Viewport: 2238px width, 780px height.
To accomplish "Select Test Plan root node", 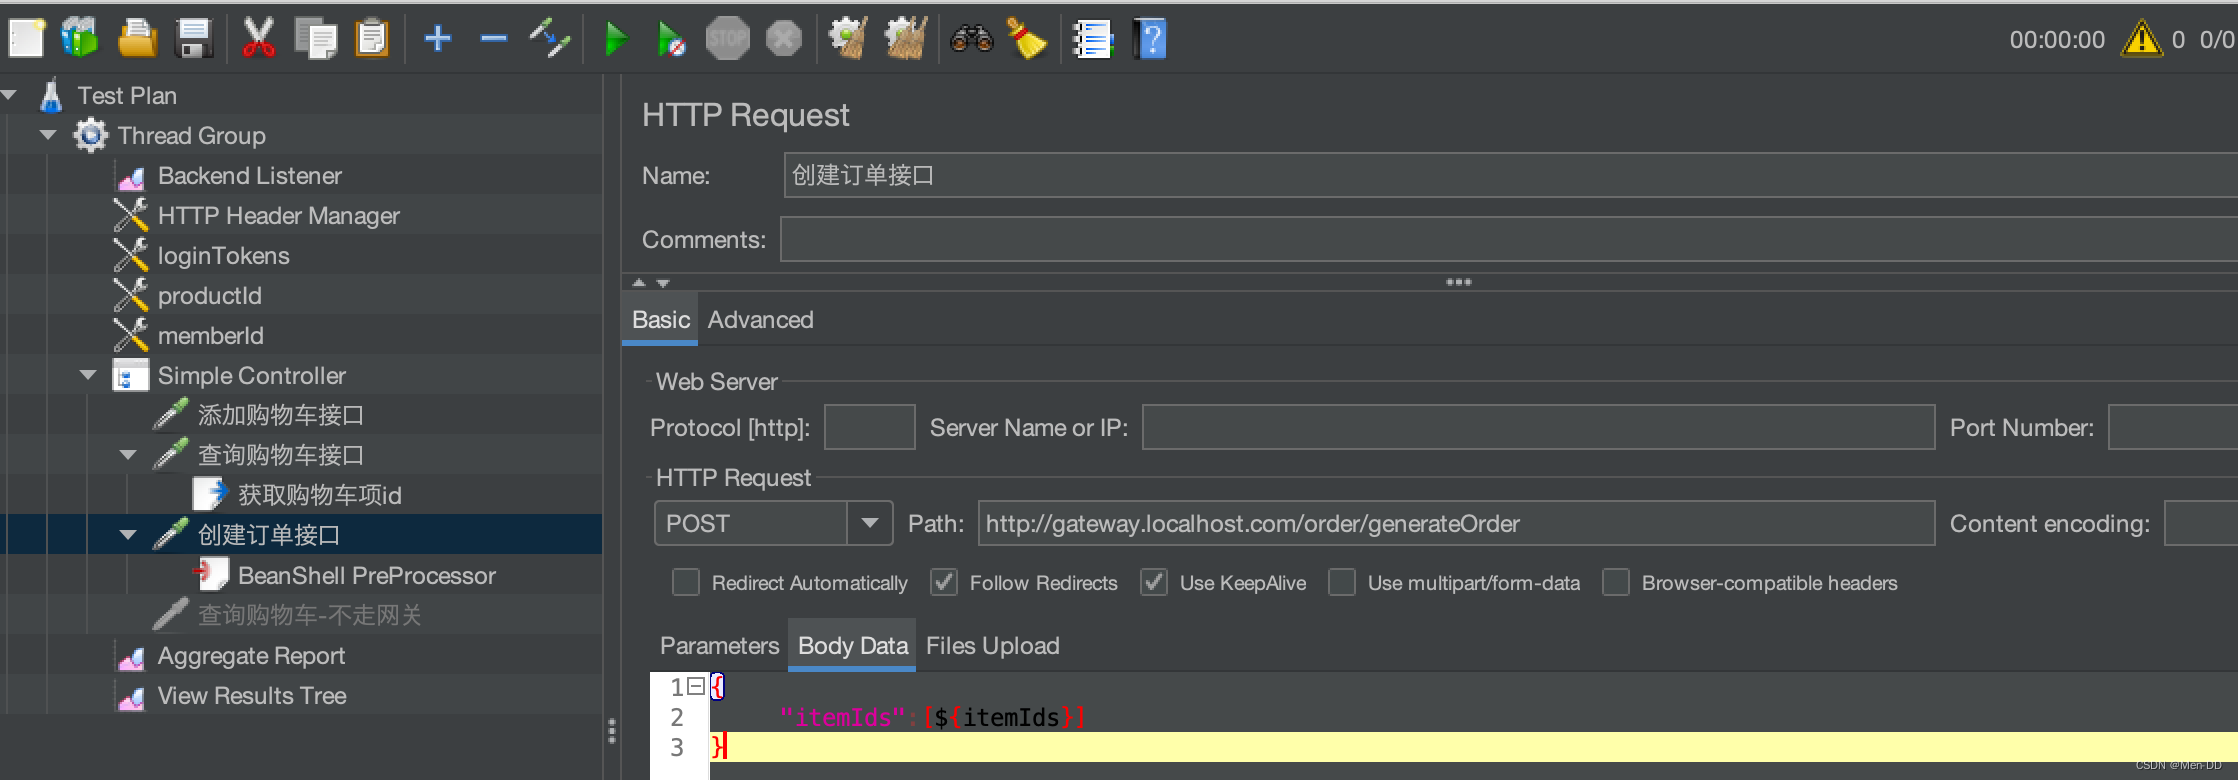I will pos(127,95).
